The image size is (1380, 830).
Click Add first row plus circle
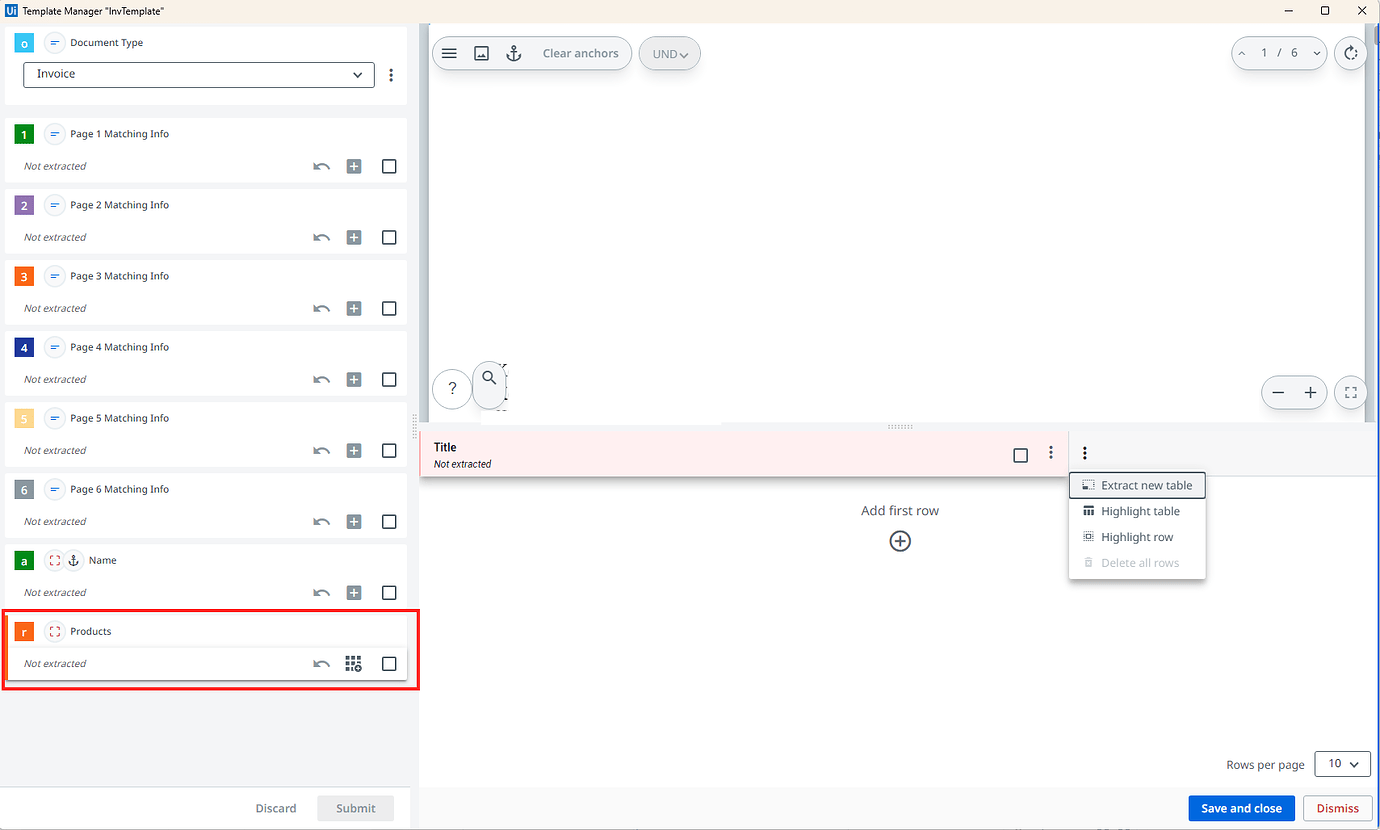click(x=900, y=541)
